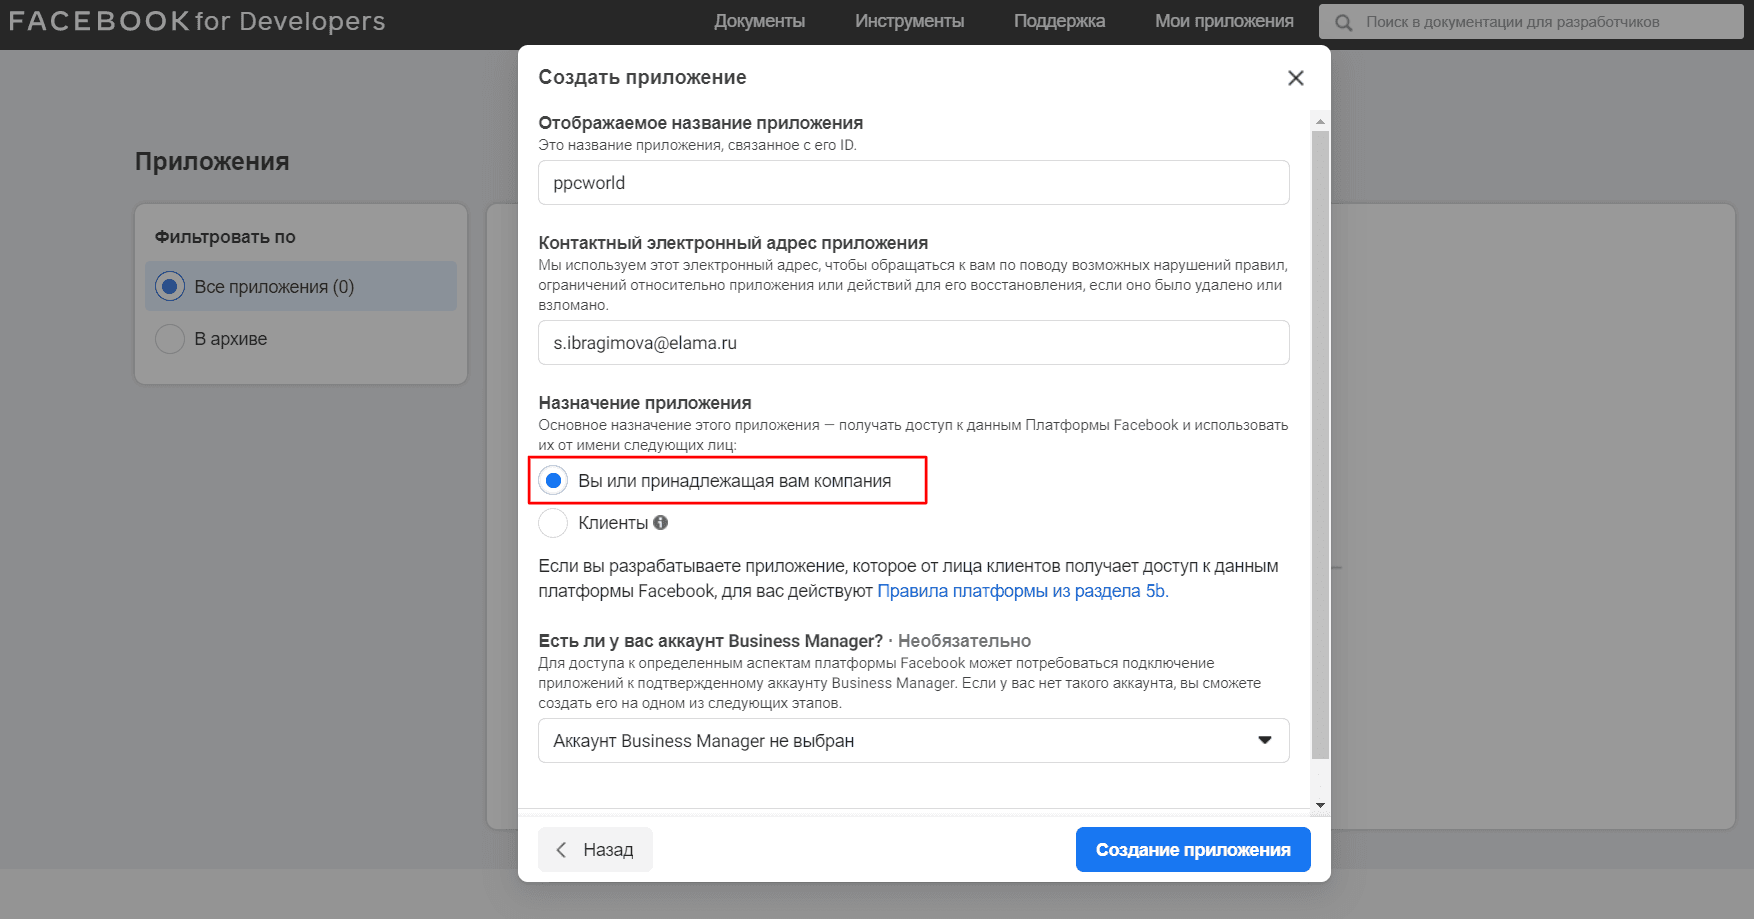Click the scrollbar down arrow
The height and width of the screenshot is (919, 1754).
tap(1320, 805)
